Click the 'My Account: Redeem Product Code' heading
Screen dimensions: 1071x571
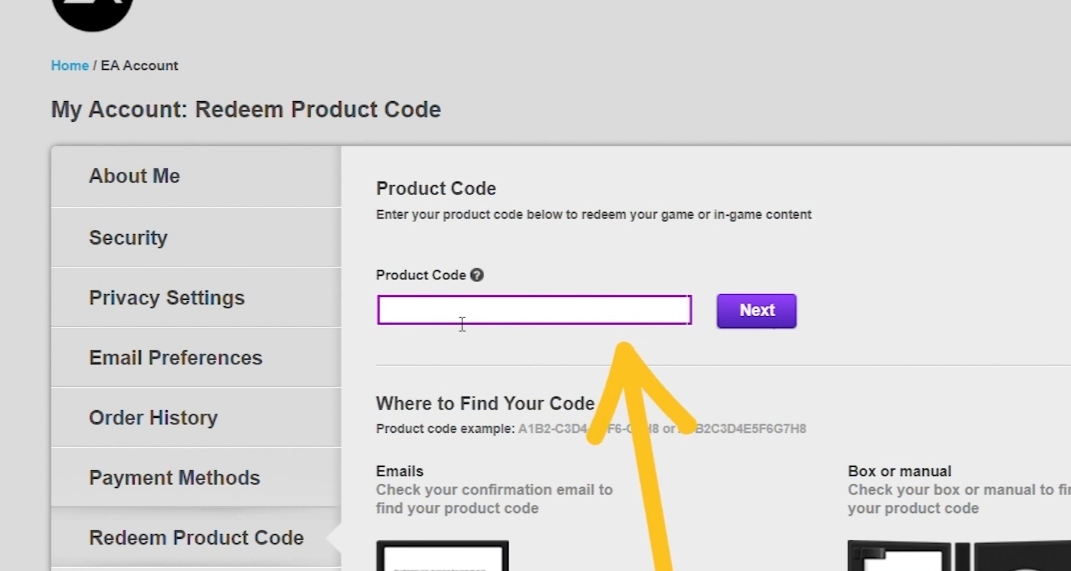point(246,110)
